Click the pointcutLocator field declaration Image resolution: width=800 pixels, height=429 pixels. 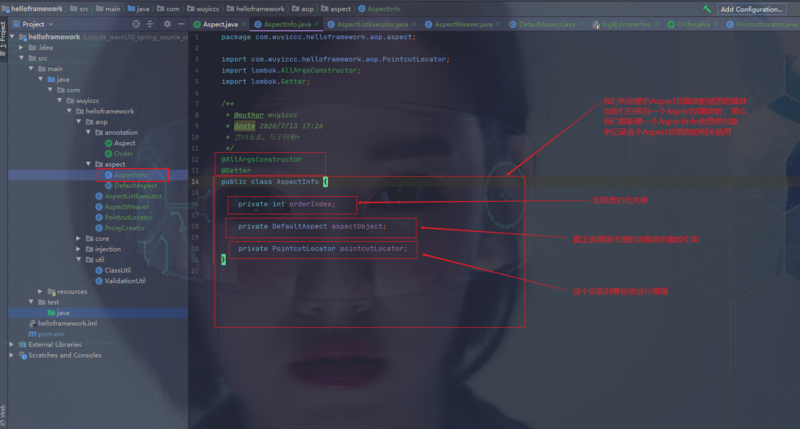click(323, 249)
